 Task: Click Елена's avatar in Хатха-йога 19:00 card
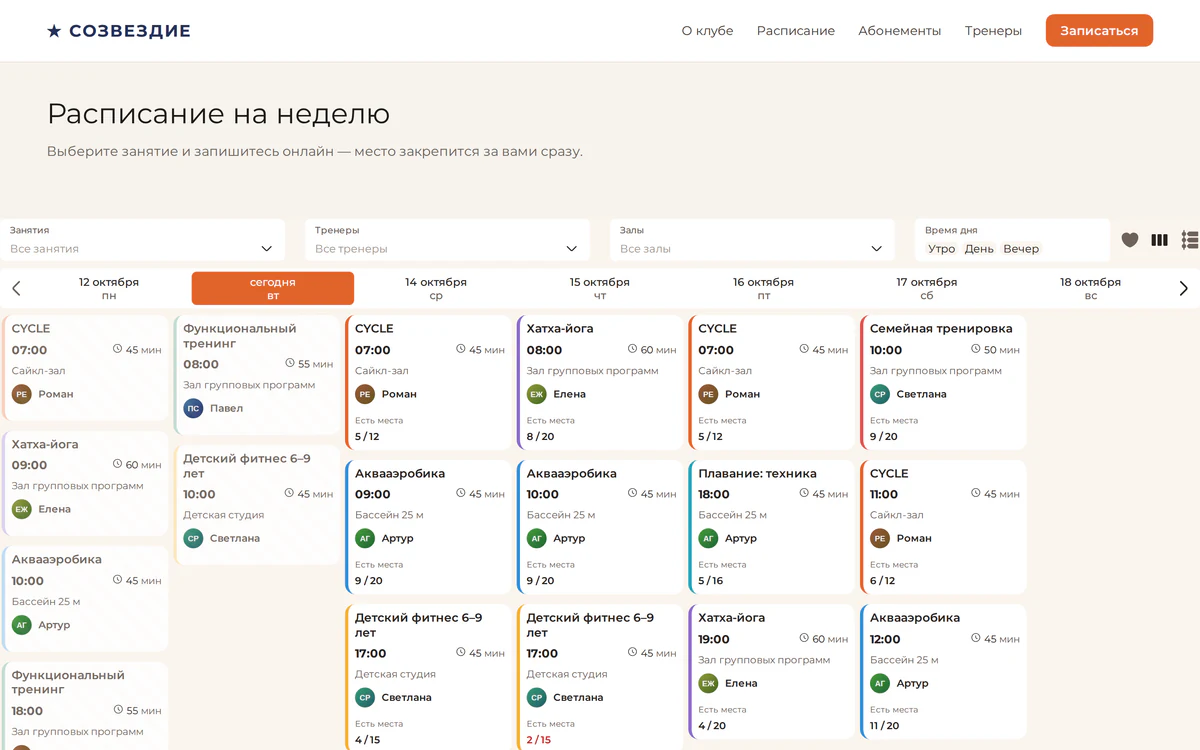708,683
